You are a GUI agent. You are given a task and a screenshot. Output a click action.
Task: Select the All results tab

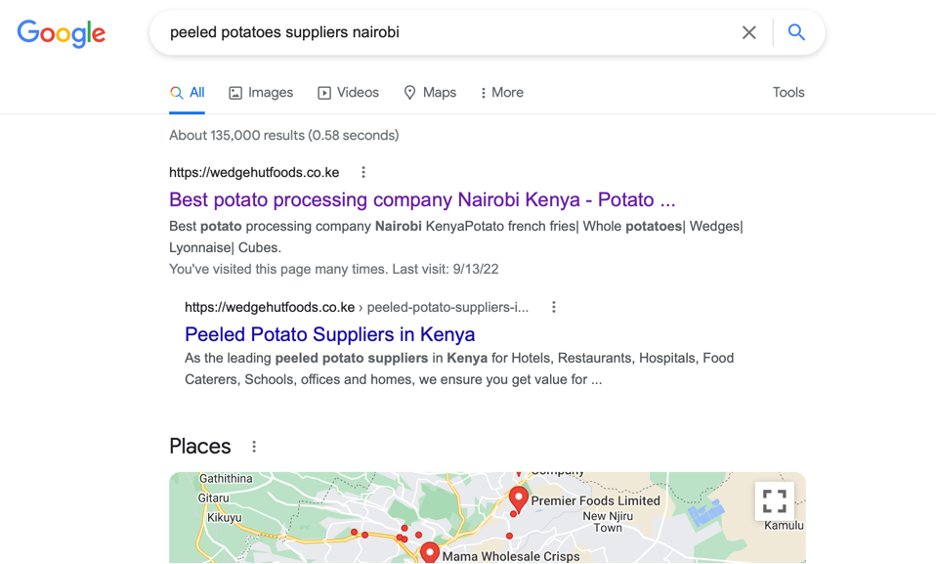(187, 93)
